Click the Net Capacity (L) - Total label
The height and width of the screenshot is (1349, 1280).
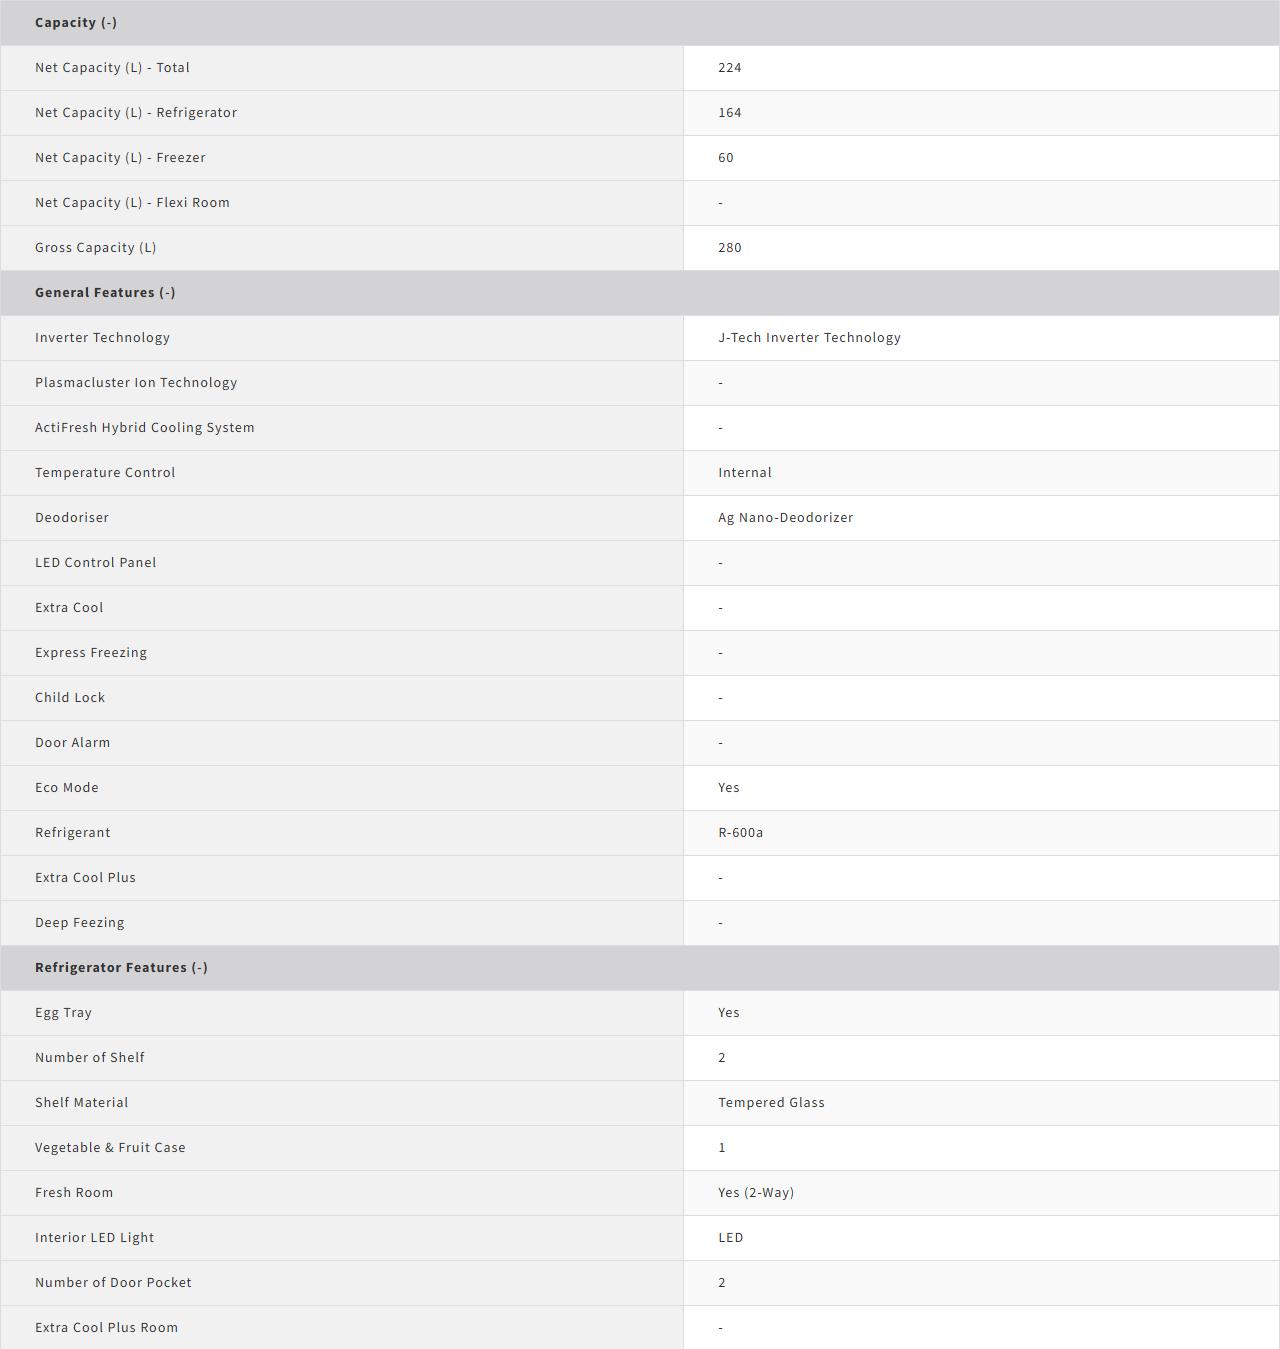point(112,68)
